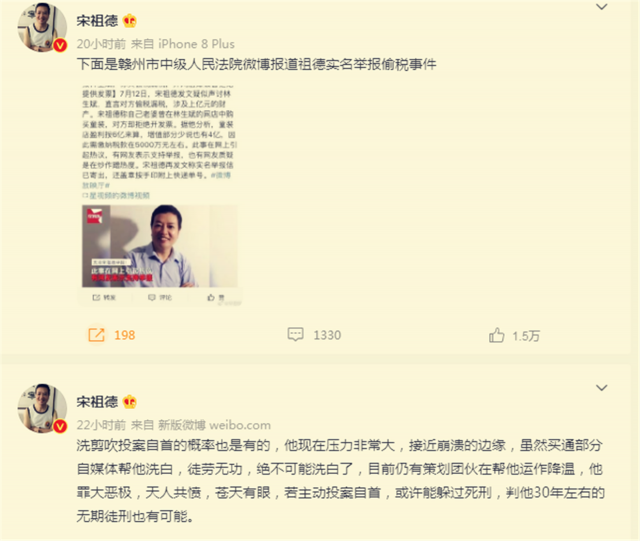Expand the second post's chevron options menu
The width and height of the screenshot is (640, 541).
point(602,387)
